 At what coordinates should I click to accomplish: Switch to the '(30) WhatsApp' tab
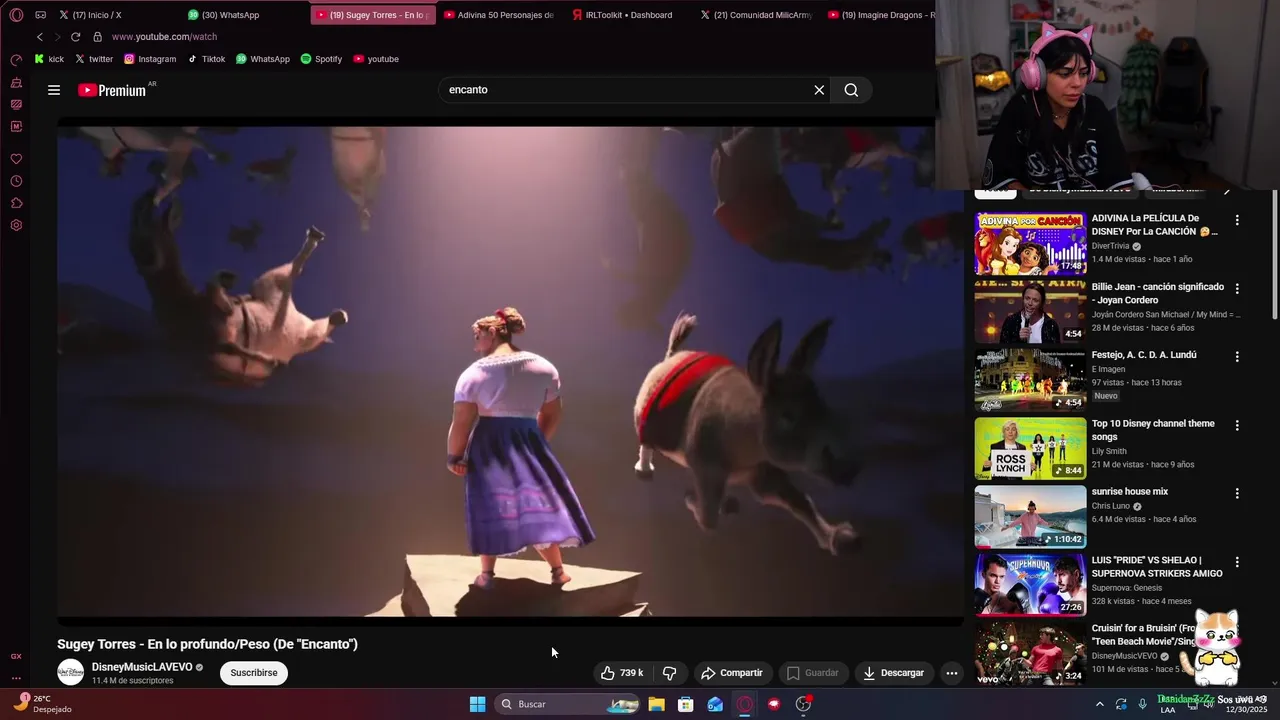[x=245, y=15]
